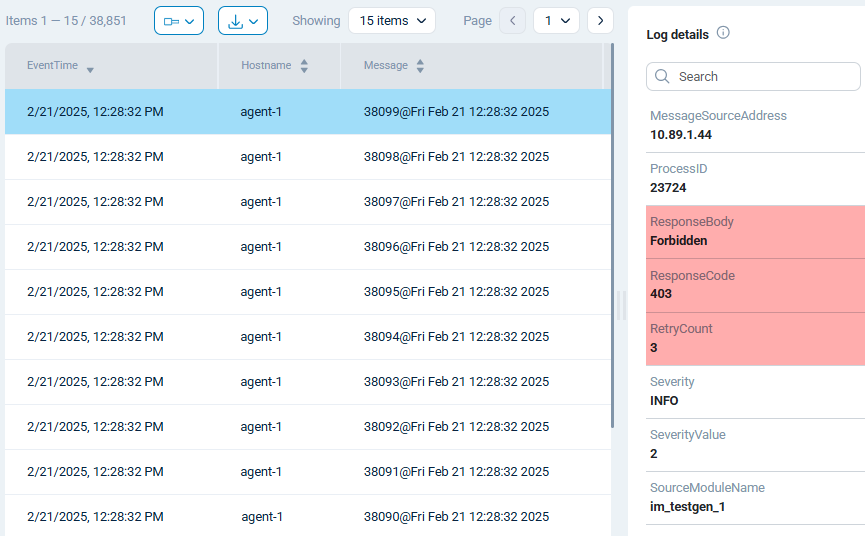
Task: Sort by Message column arrows
Action: click(x=420, y=66)
